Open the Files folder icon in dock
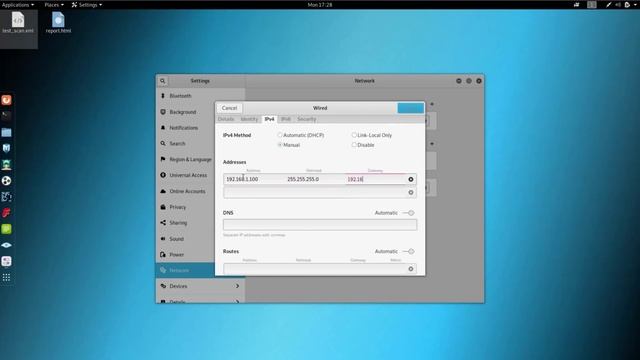Viewport: 640px width, 360px height. coord(6,132)
